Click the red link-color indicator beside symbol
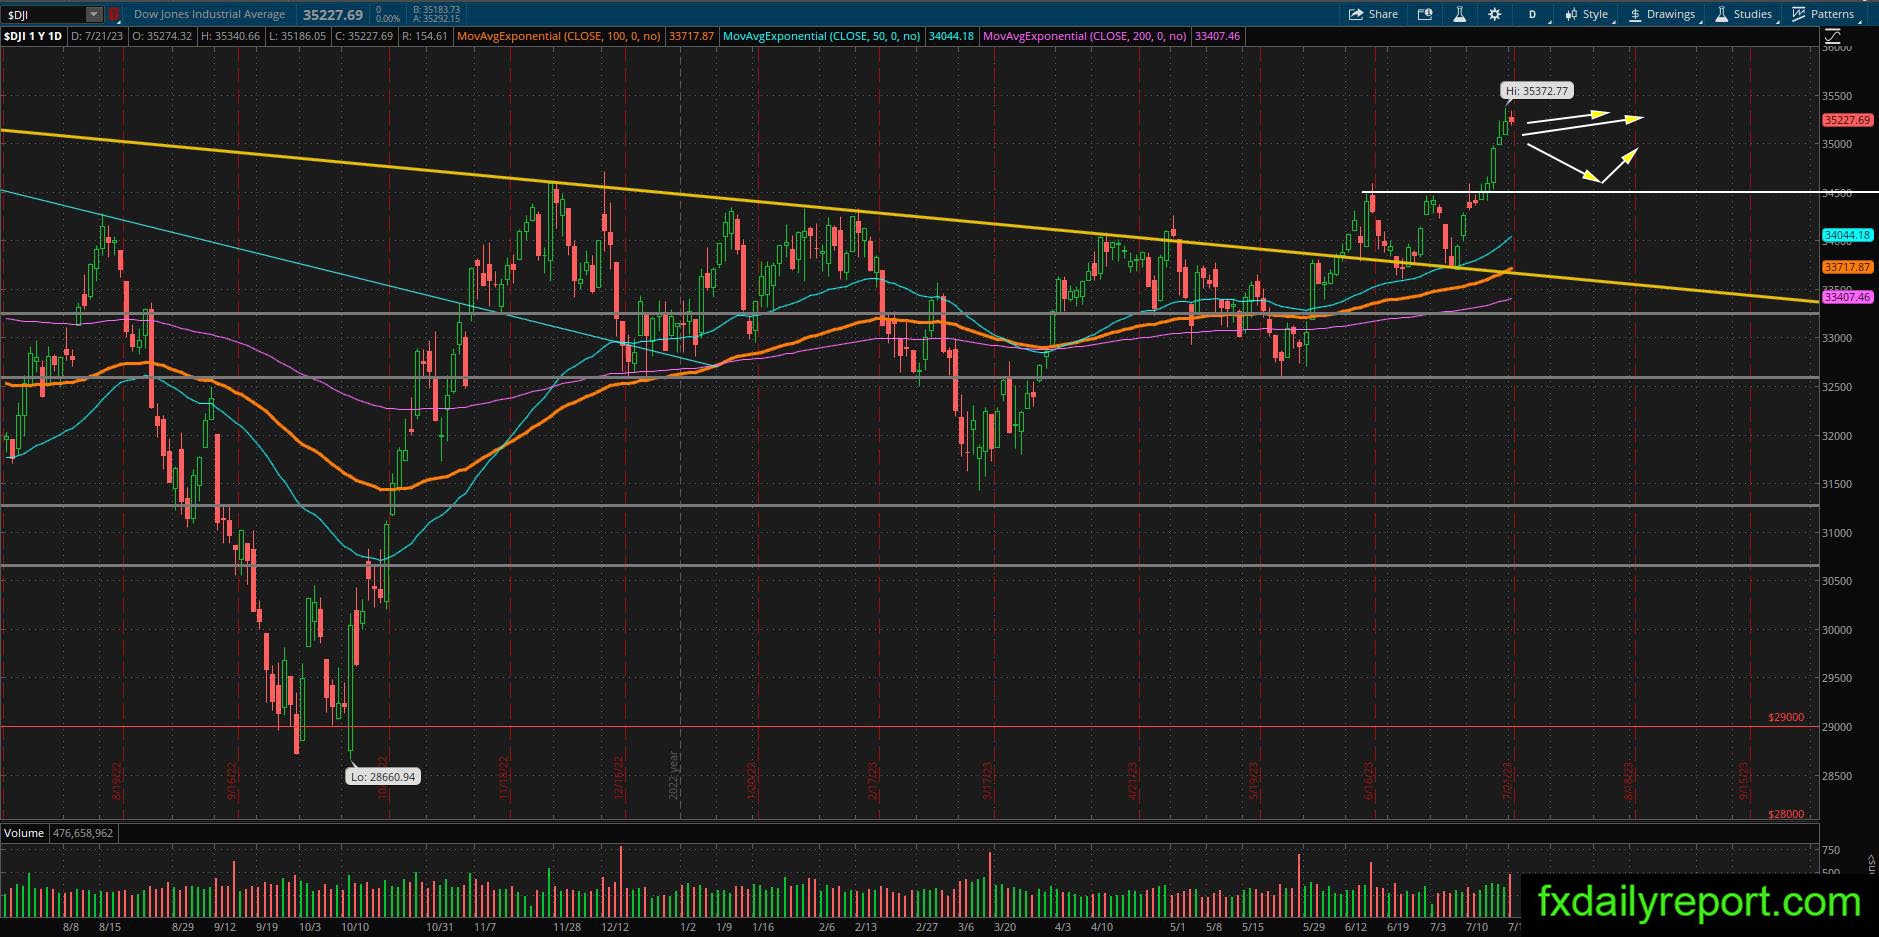 (114, 15)
